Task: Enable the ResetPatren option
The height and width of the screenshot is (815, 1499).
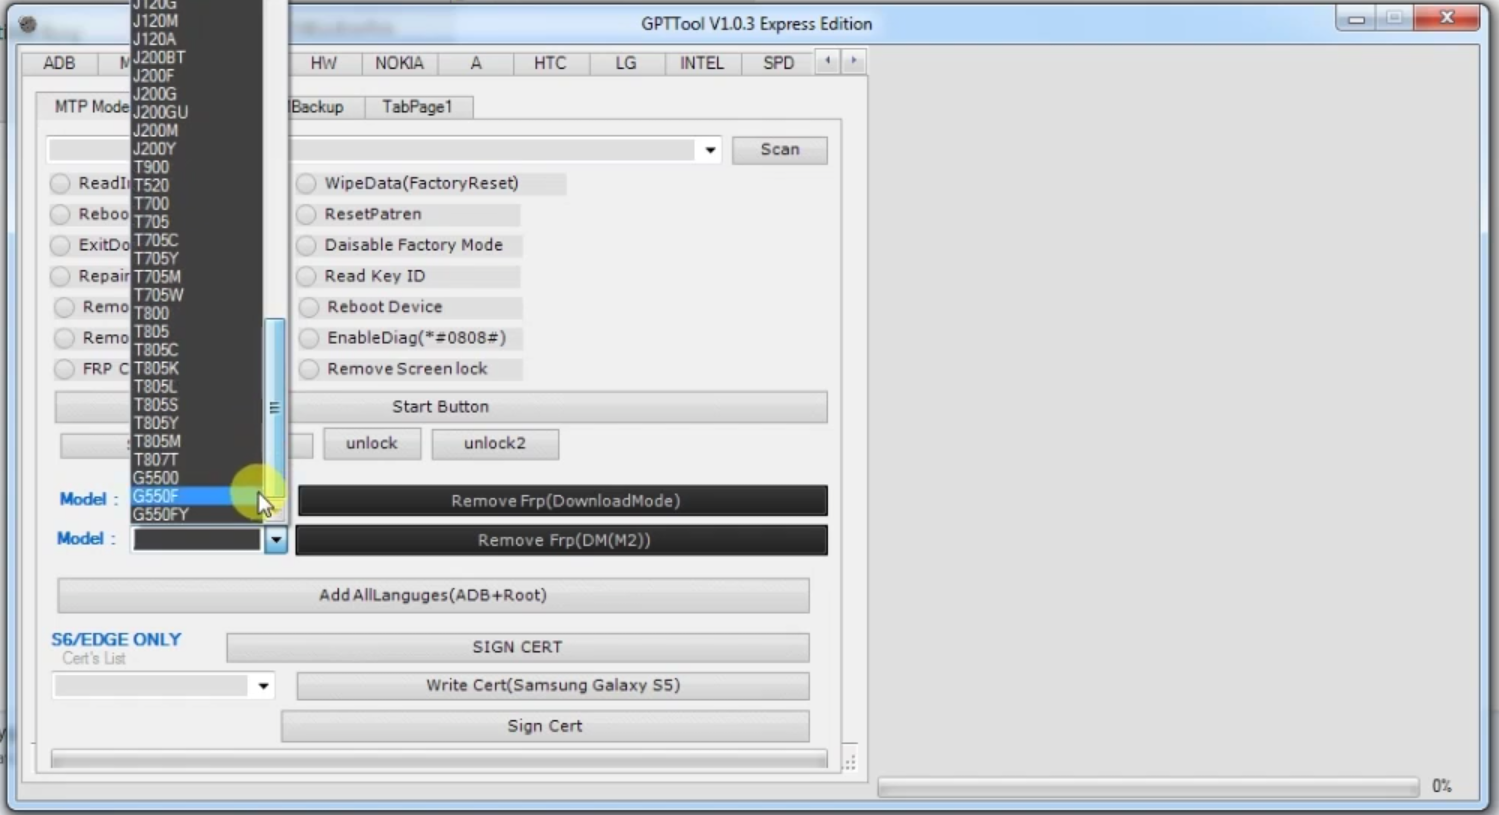Action: 307,214
